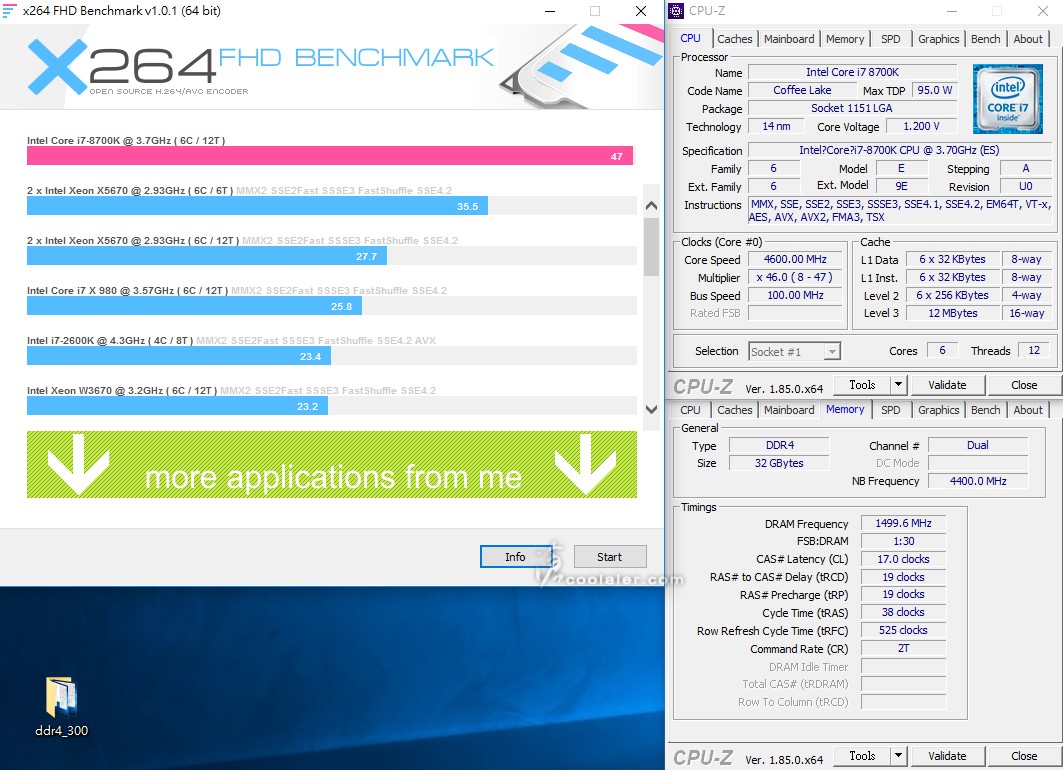Click the Xeon X5670 result bar showing 27.7
This screenshot has height=770, width=1063.
(x=207, y=256)
